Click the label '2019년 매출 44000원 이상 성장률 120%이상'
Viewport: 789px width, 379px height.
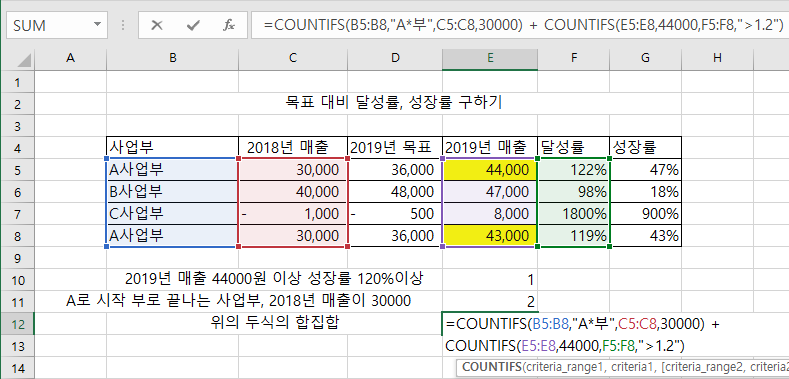tap(274, 278)
